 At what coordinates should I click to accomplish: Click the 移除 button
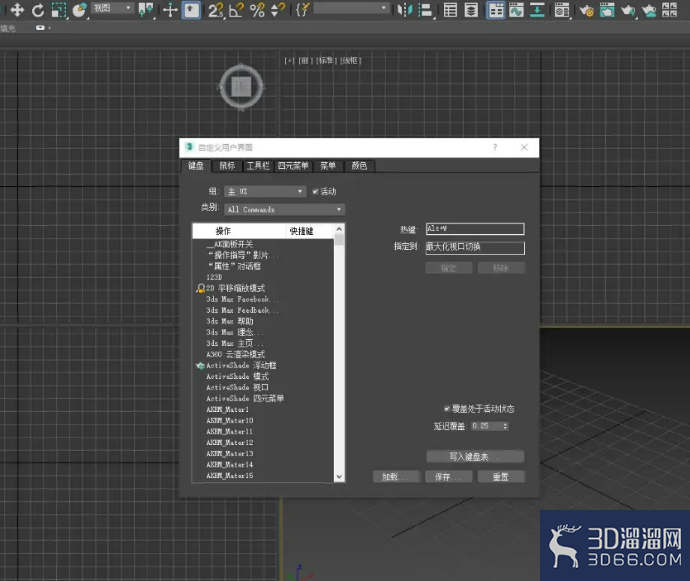tap(501, 268)
